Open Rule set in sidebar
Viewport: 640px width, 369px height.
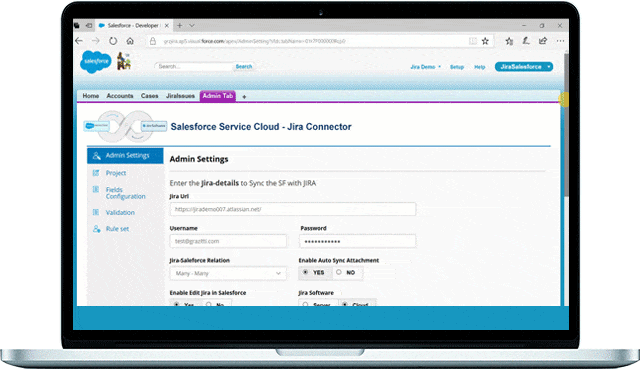coord(117,229)
